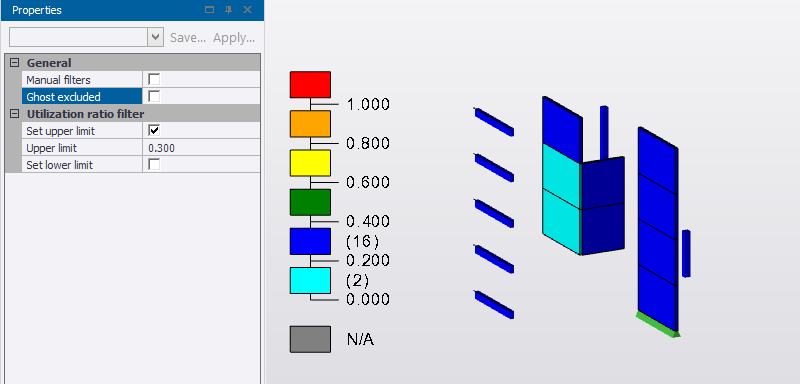Viewport: 800px width, 384px height.
Task: Select the green support at wall base
Action: (x=658, y=325)
